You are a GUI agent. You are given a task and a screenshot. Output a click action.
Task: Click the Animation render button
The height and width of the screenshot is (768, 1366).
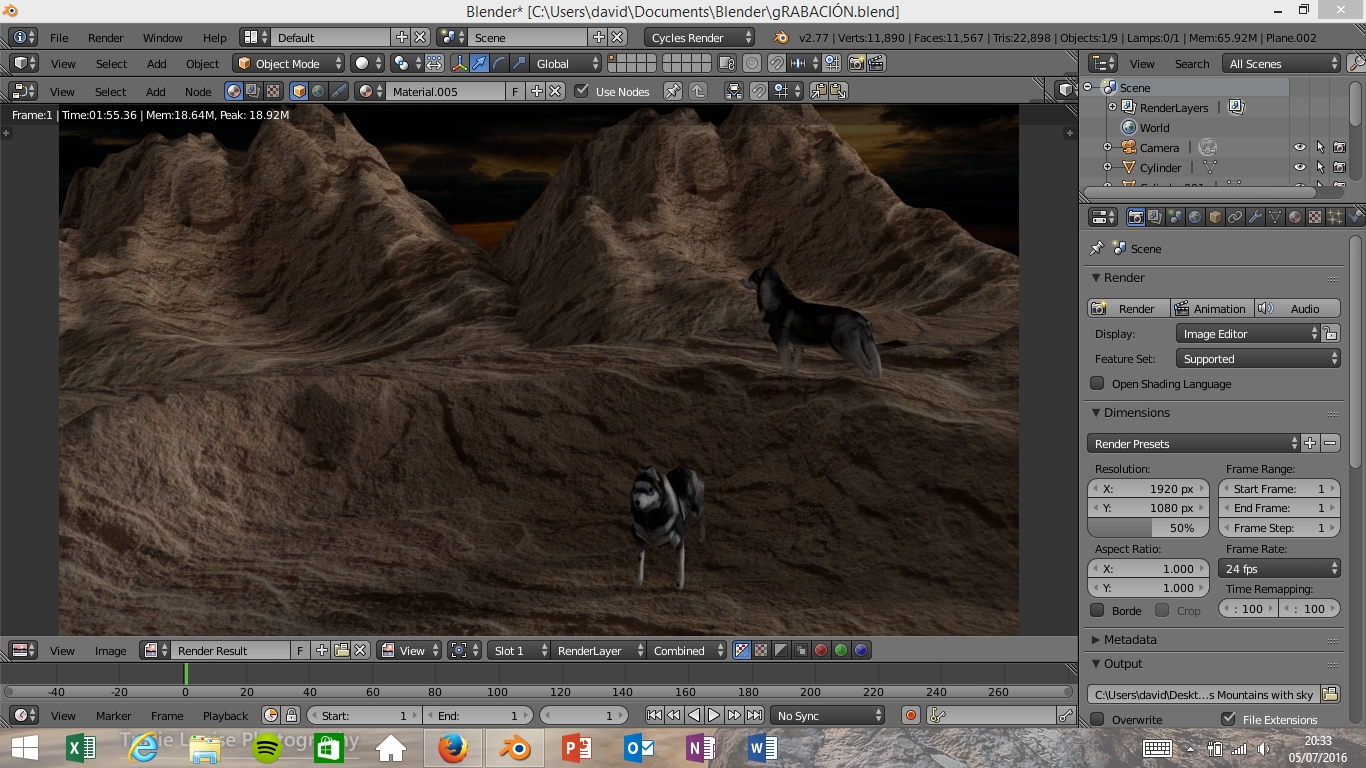[x=1211, y=309]
